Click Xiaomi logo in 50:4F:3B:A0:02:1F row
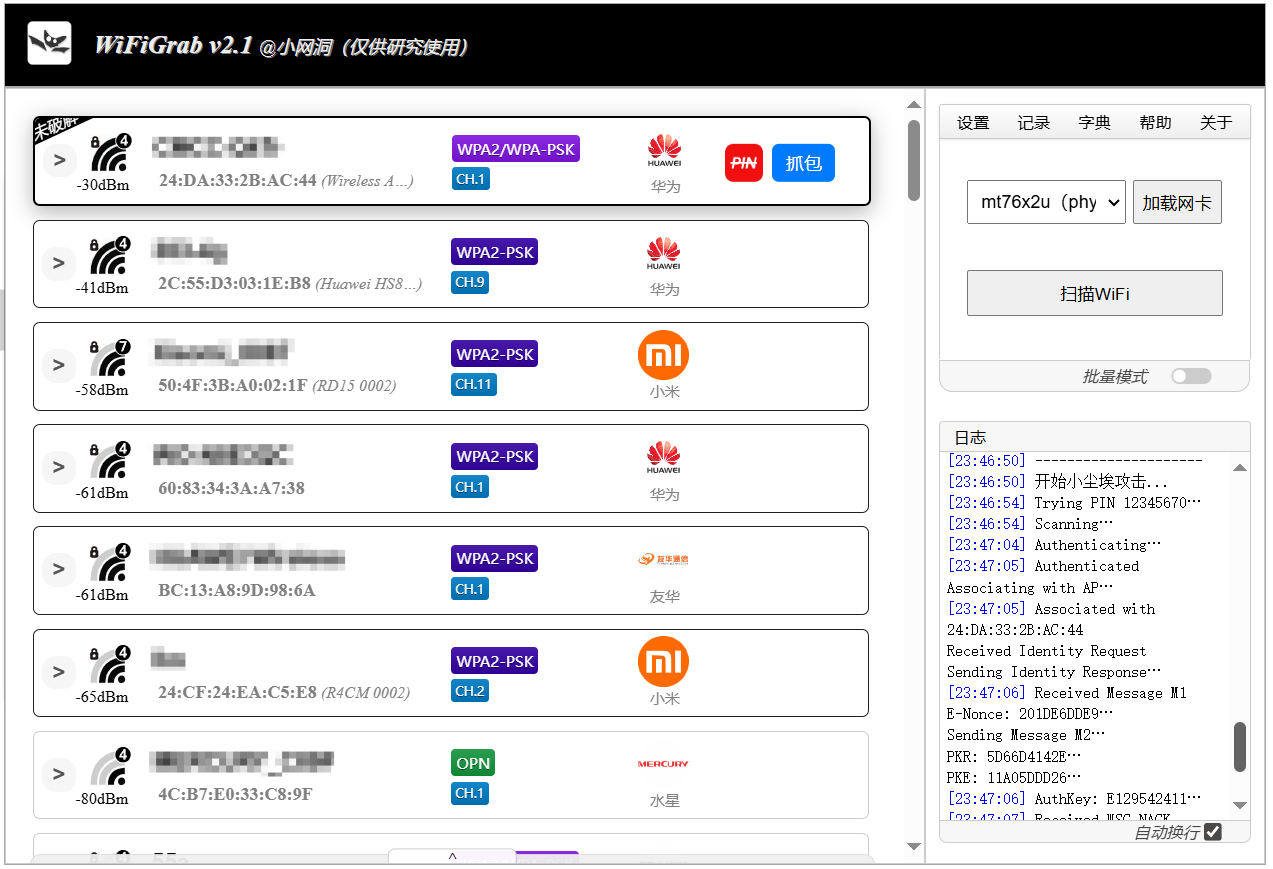 point(664,355)
